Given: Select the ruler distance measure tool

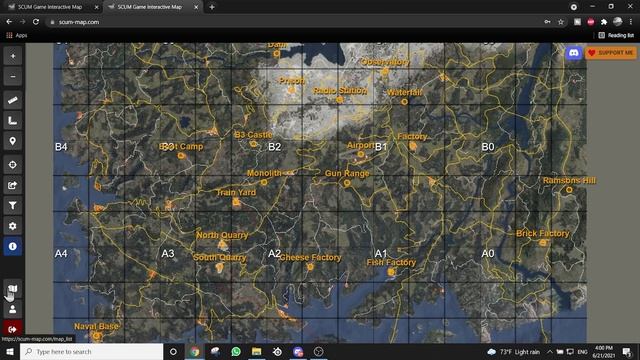Looking at the screenshot, I should coord(13,100).
